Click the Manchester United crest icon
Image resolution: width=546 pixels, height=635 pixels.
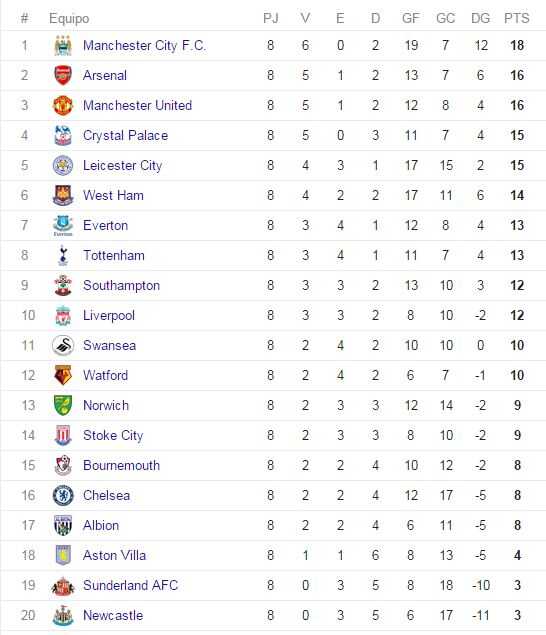[63, 105]
